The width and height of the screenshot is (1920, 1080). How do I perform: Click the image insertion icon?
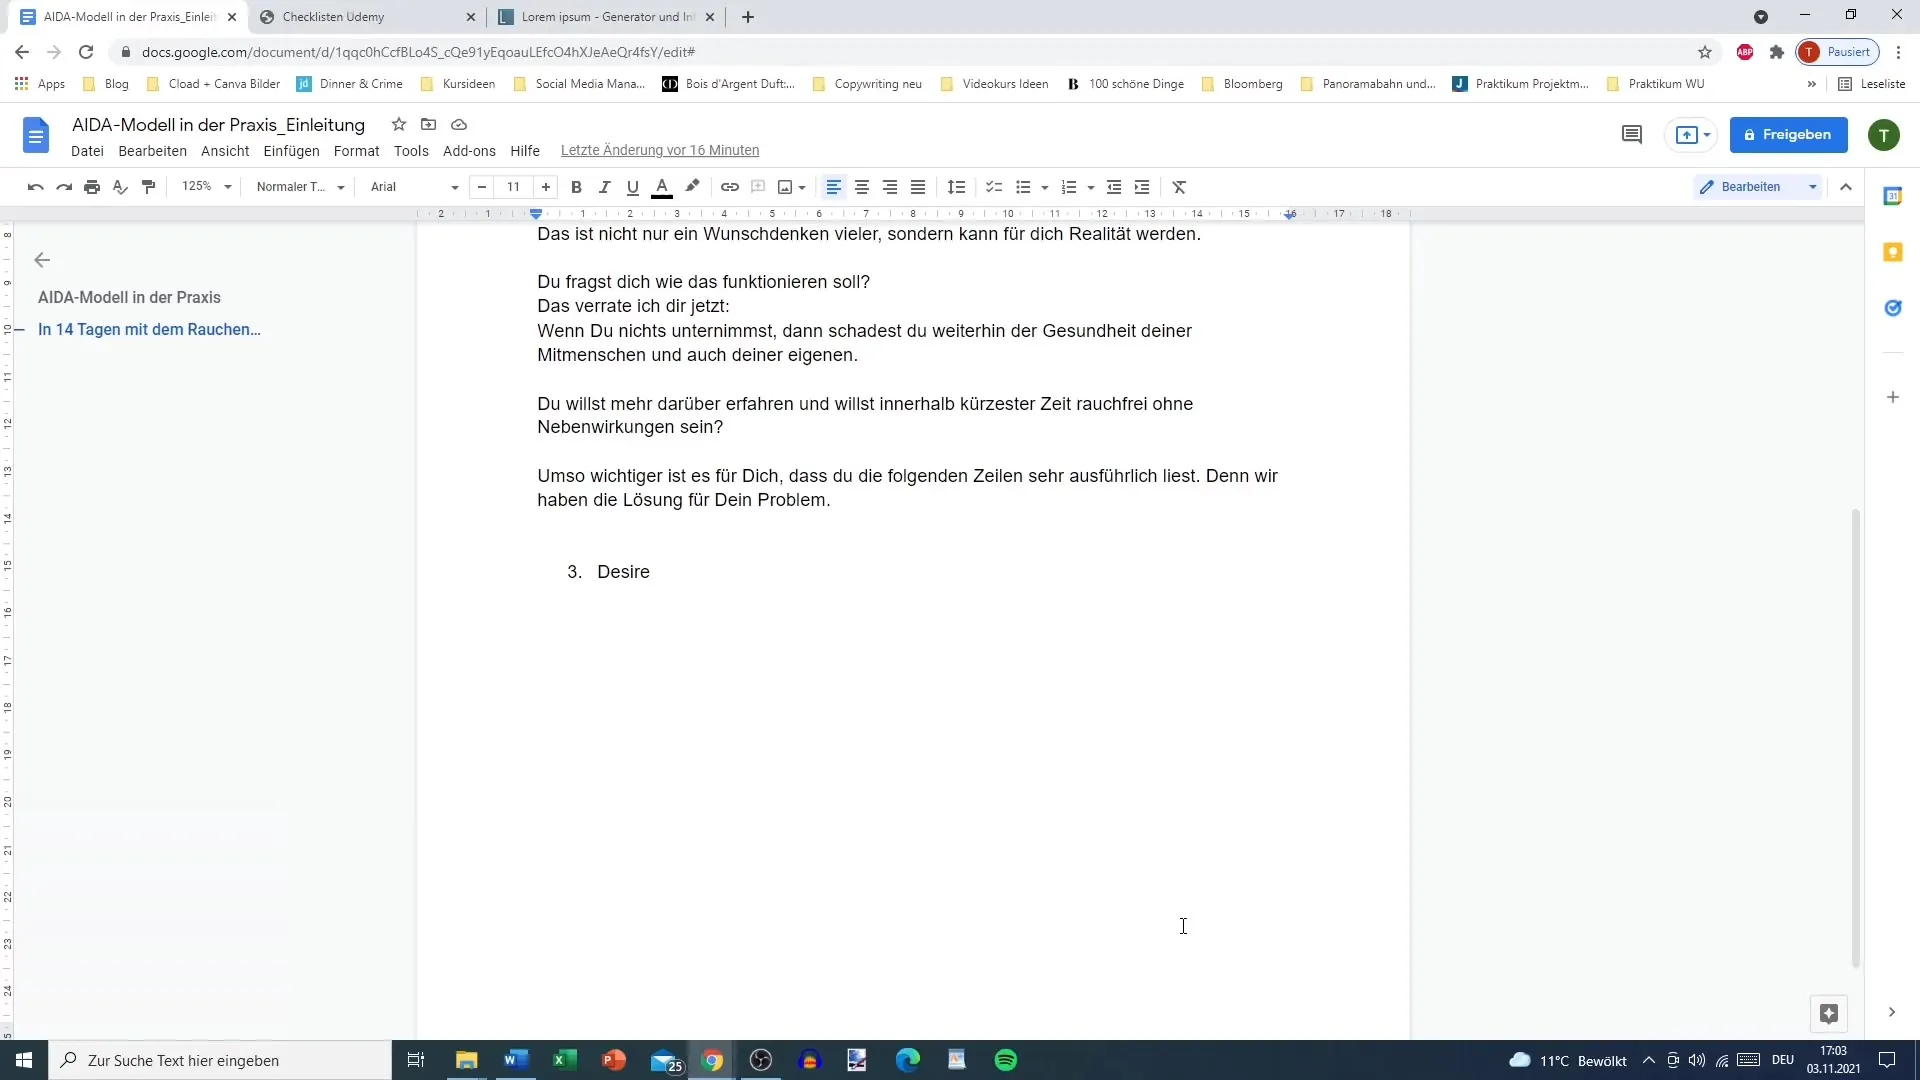tap(786, 186)
